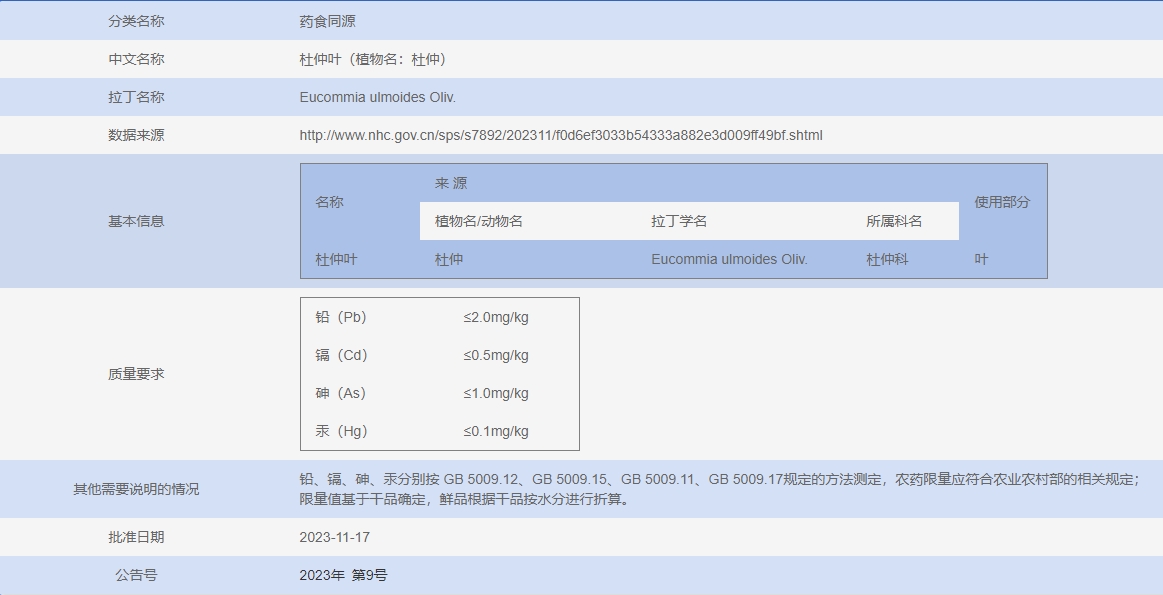The image size is (1163, 595).
Task: Select the ≤0.5mg/kg cadmium limit
Action: coord(496,355)
